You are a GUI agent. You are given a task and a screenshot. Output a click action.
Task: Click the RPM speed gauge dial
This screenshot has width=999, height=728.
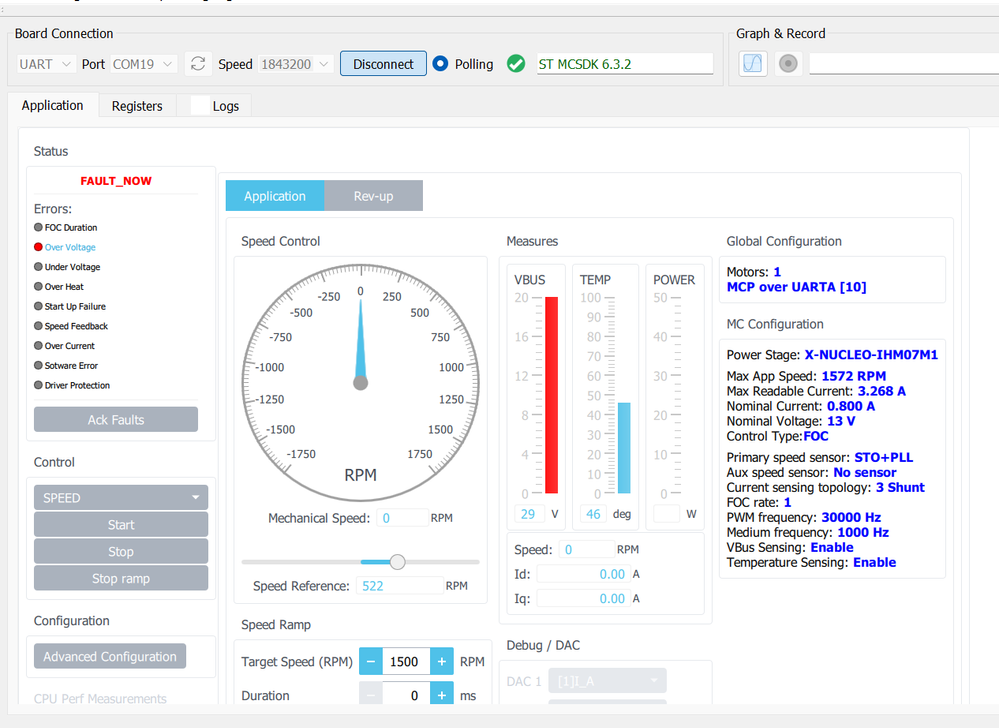pos(361,383)
